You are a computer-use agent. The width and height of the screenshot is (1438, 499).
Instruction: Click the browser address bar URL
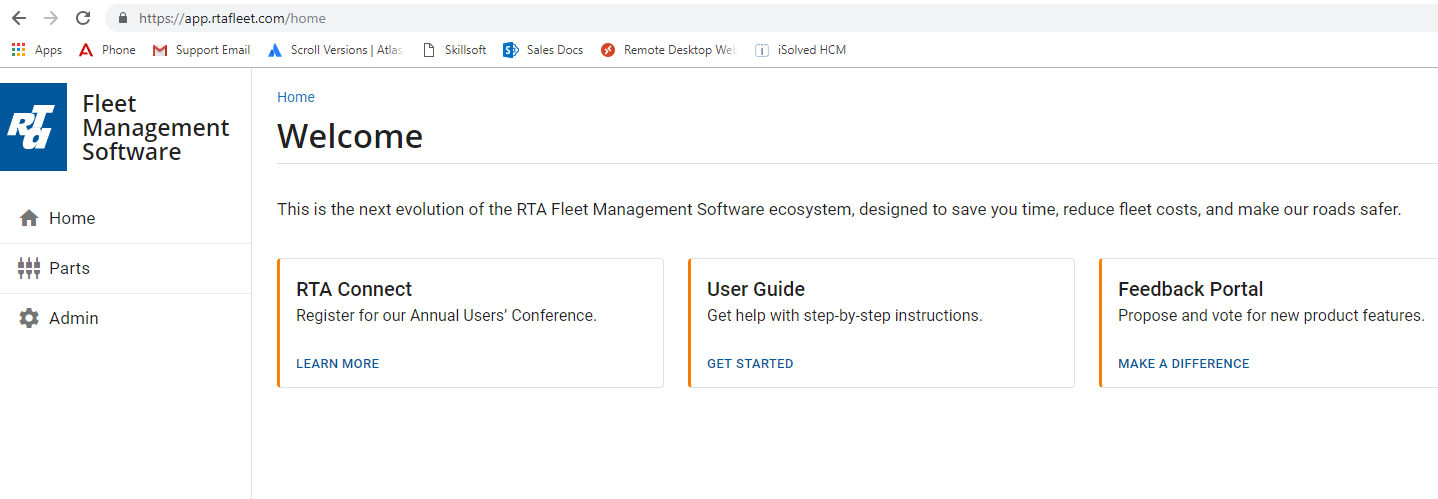click(232, 18)
